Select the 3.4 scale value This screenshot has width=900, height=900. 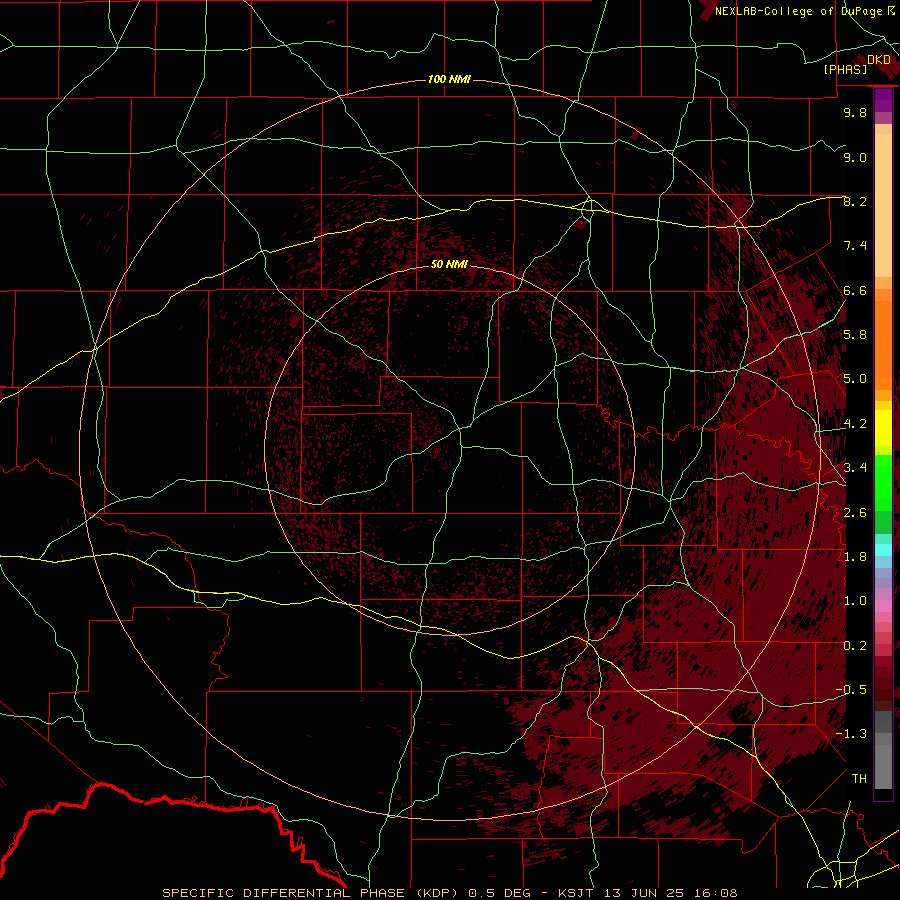[855, 468]
